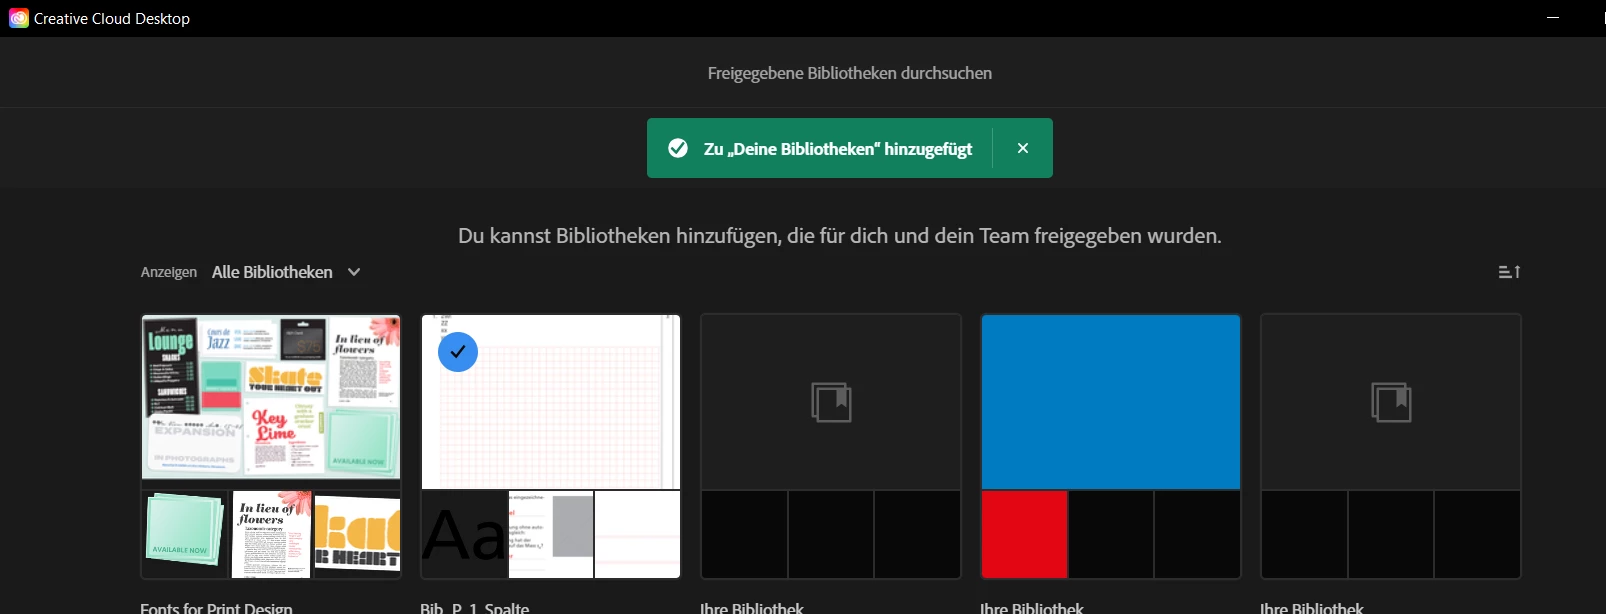Select the Bib_P_1_Spalte grid preview
This screenshot has width=1606, height=614.
pos(551,402)
